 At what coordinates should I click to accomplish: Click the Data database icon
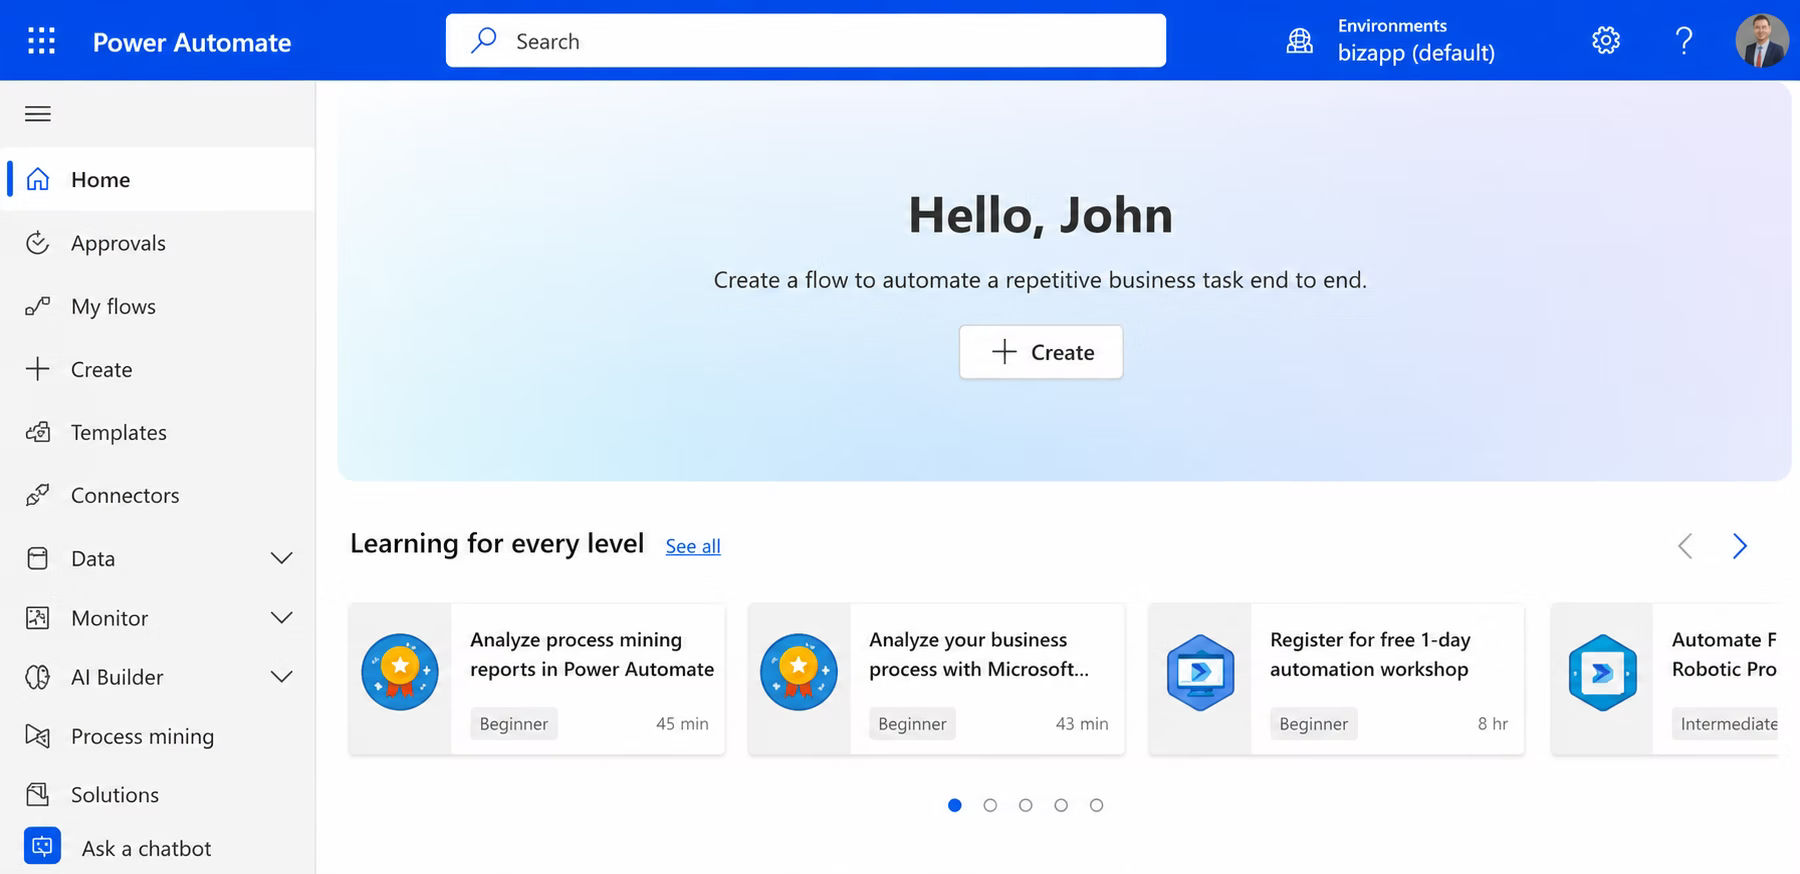(x=38, y=558)
